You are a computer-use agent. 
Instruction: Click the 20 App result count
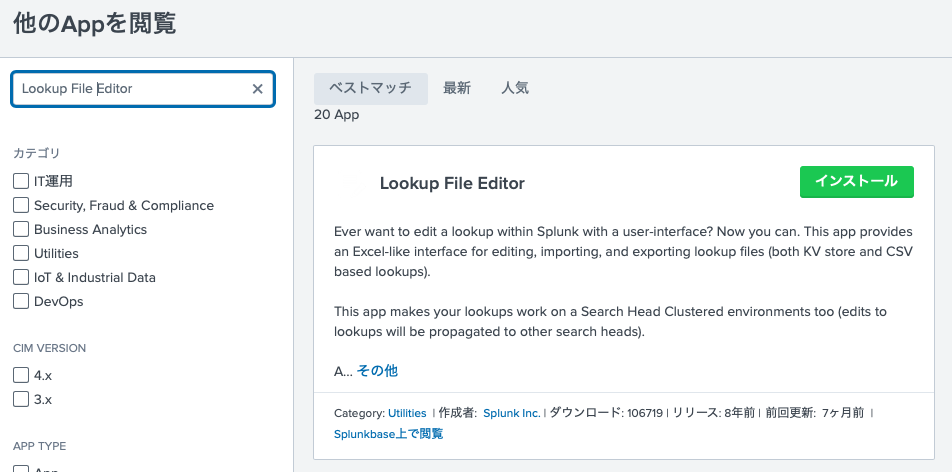(x=336, y=115)
